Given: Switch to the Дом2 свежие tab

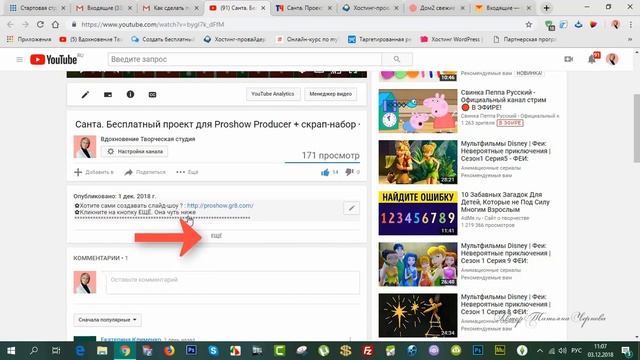Looking at the screenshot, I should tap(437, 8).
